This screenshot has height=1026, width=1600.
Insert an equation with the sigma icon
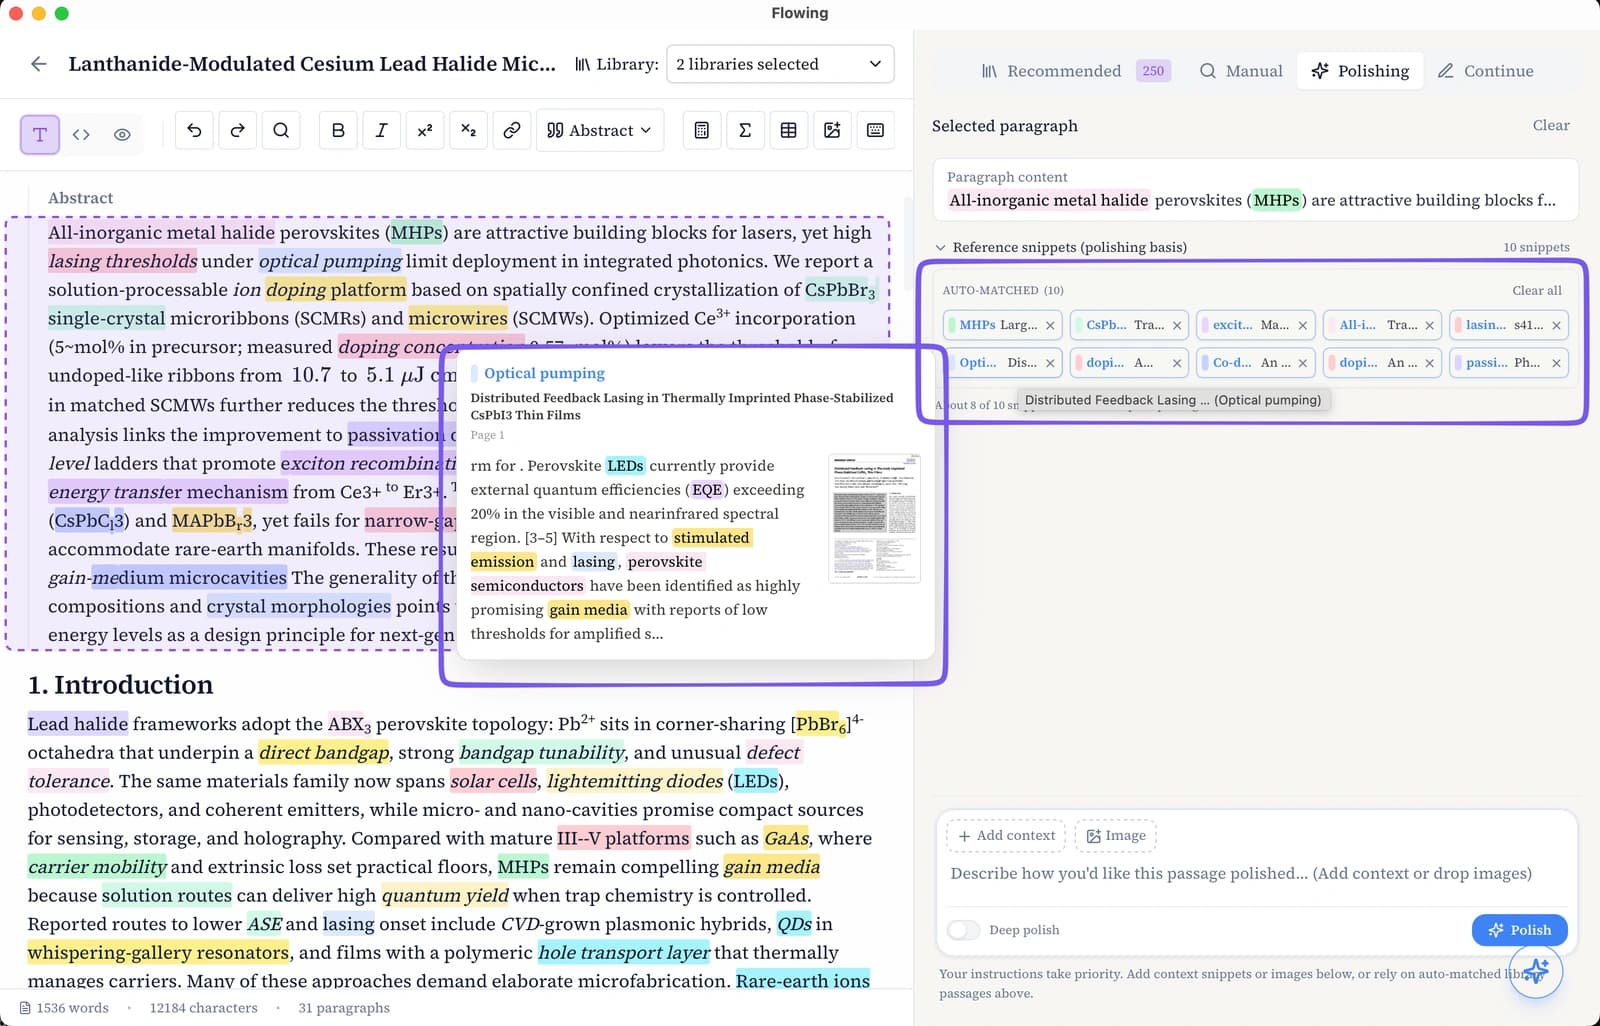coord(745,130)
